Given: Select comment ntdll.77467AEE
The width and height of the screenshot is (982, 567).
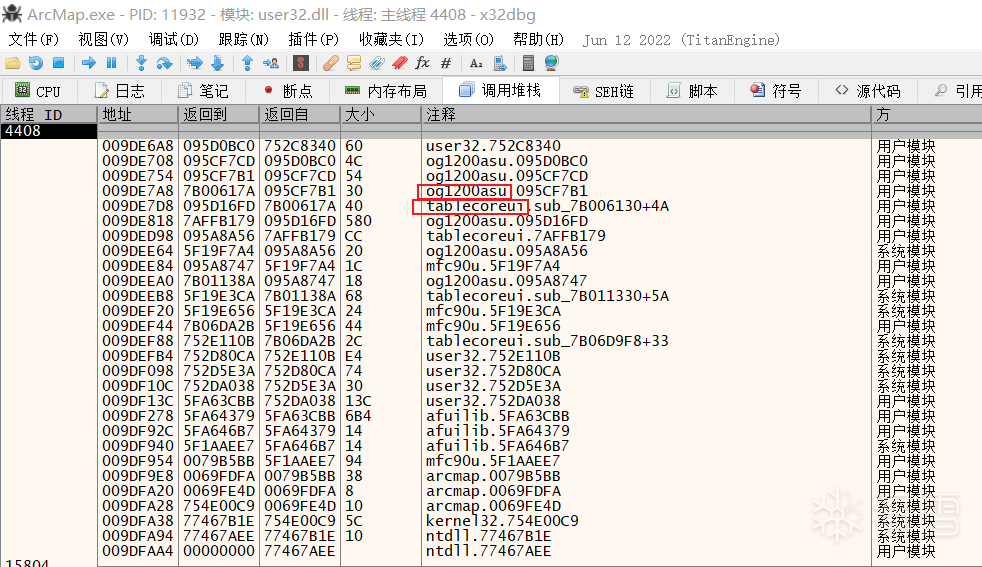Looking at the screenshot, I should (x=488, y=551).
